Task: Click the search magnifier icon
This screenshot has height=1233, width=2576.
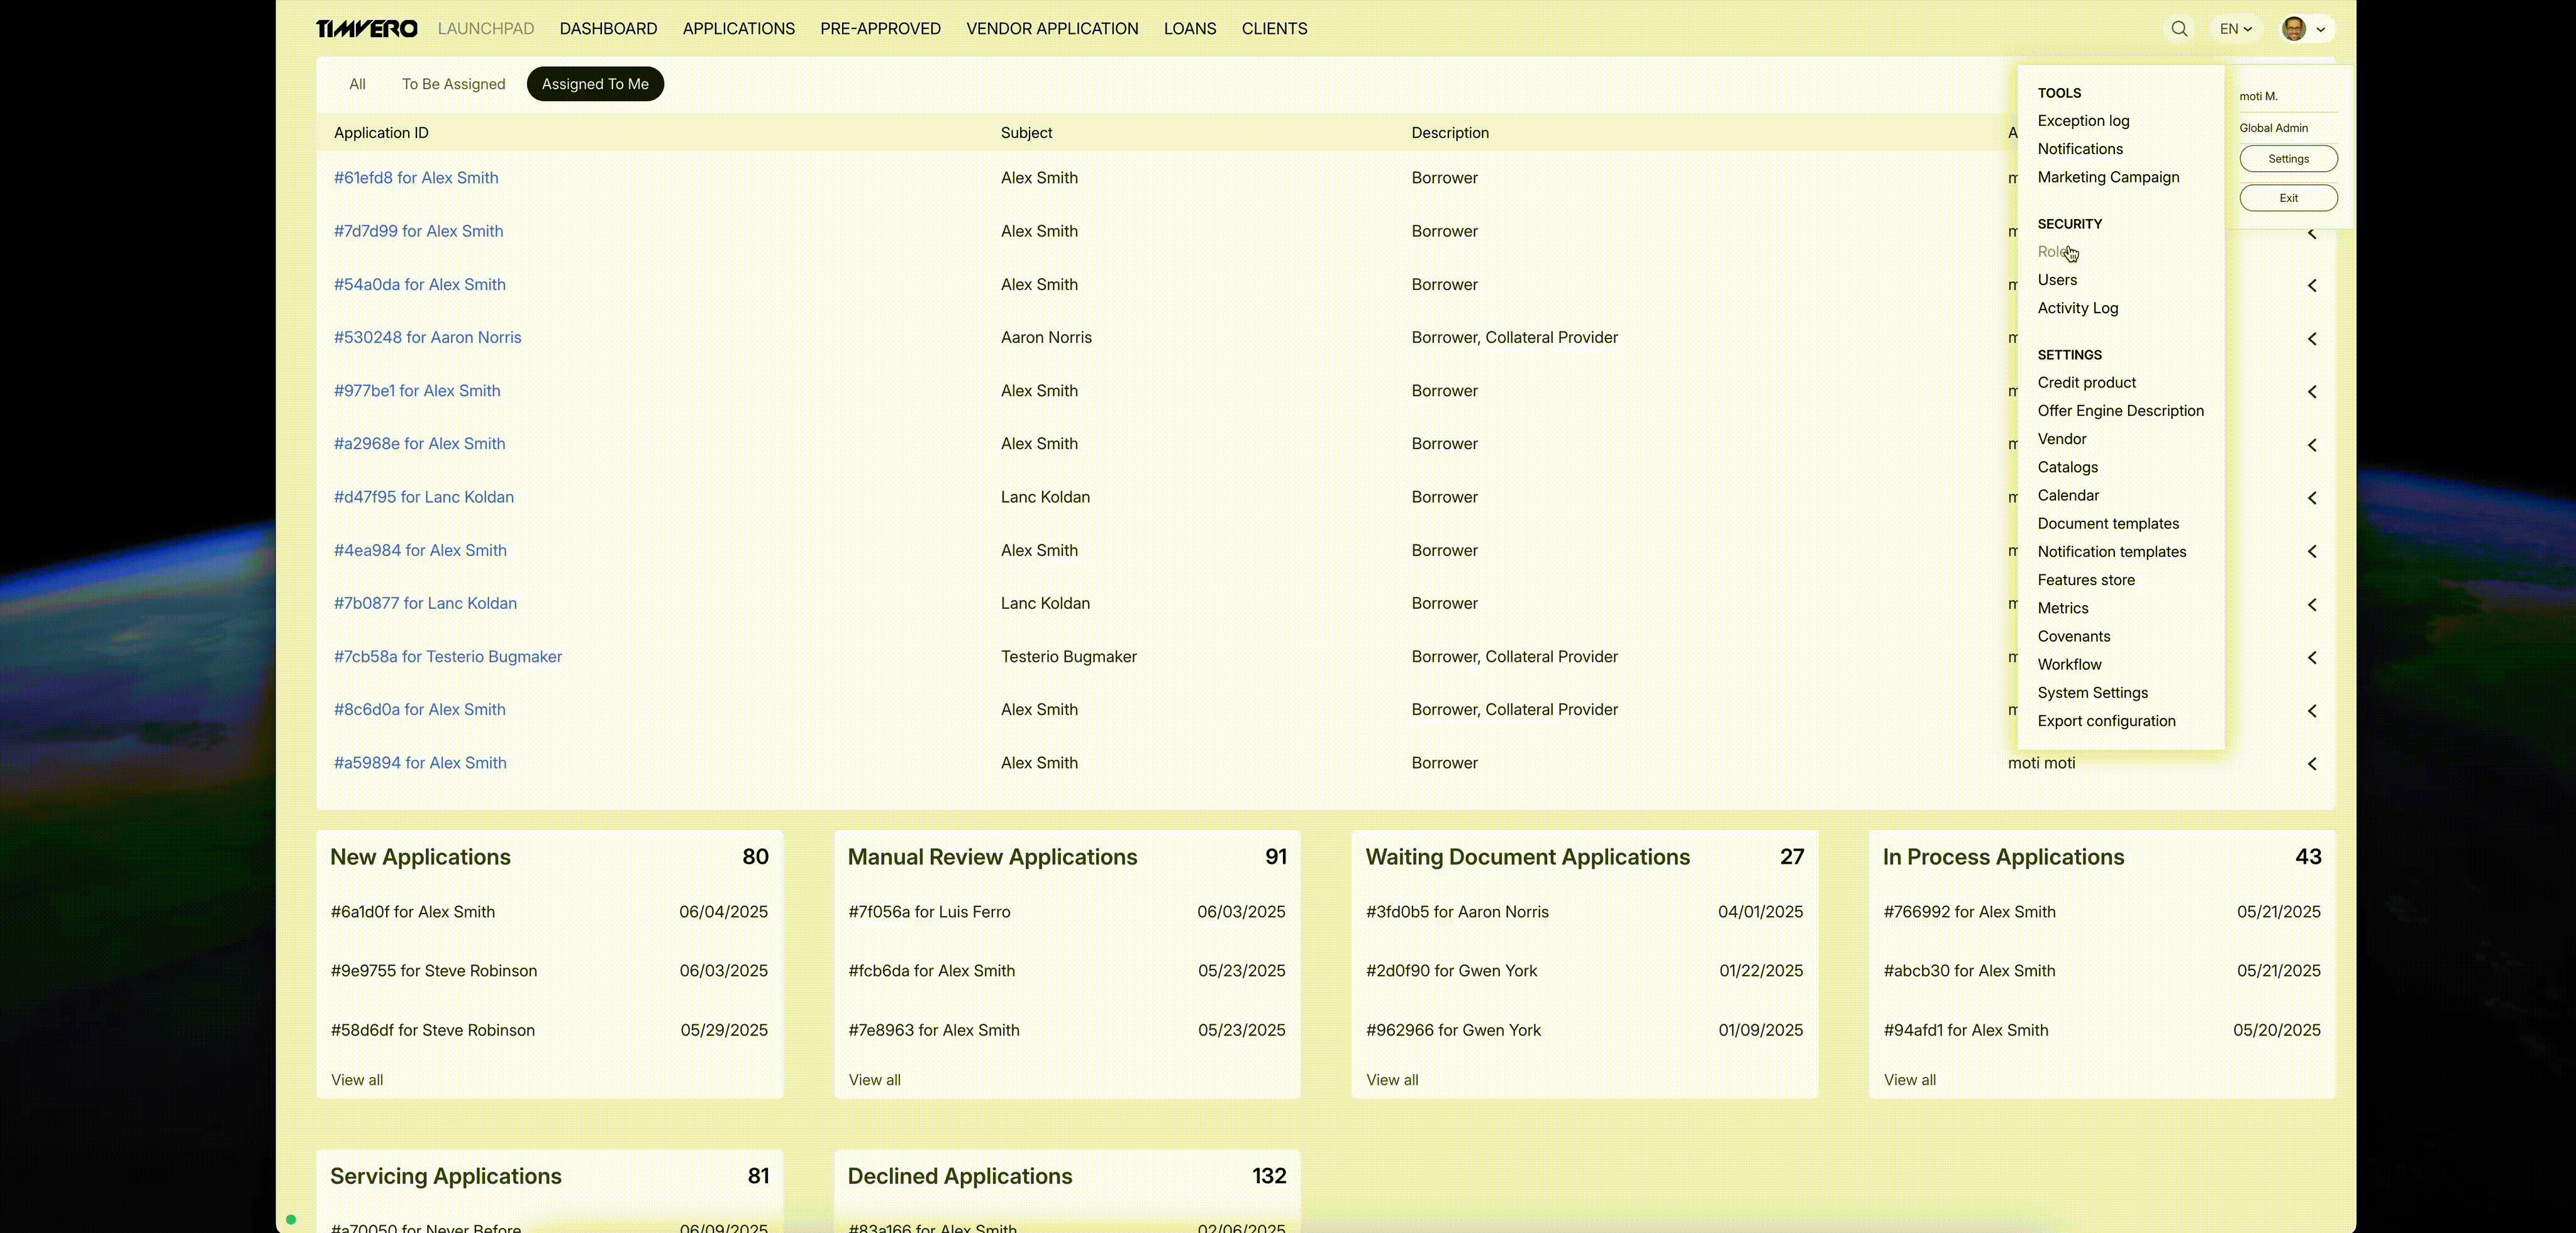Action: pos(2179,29)
